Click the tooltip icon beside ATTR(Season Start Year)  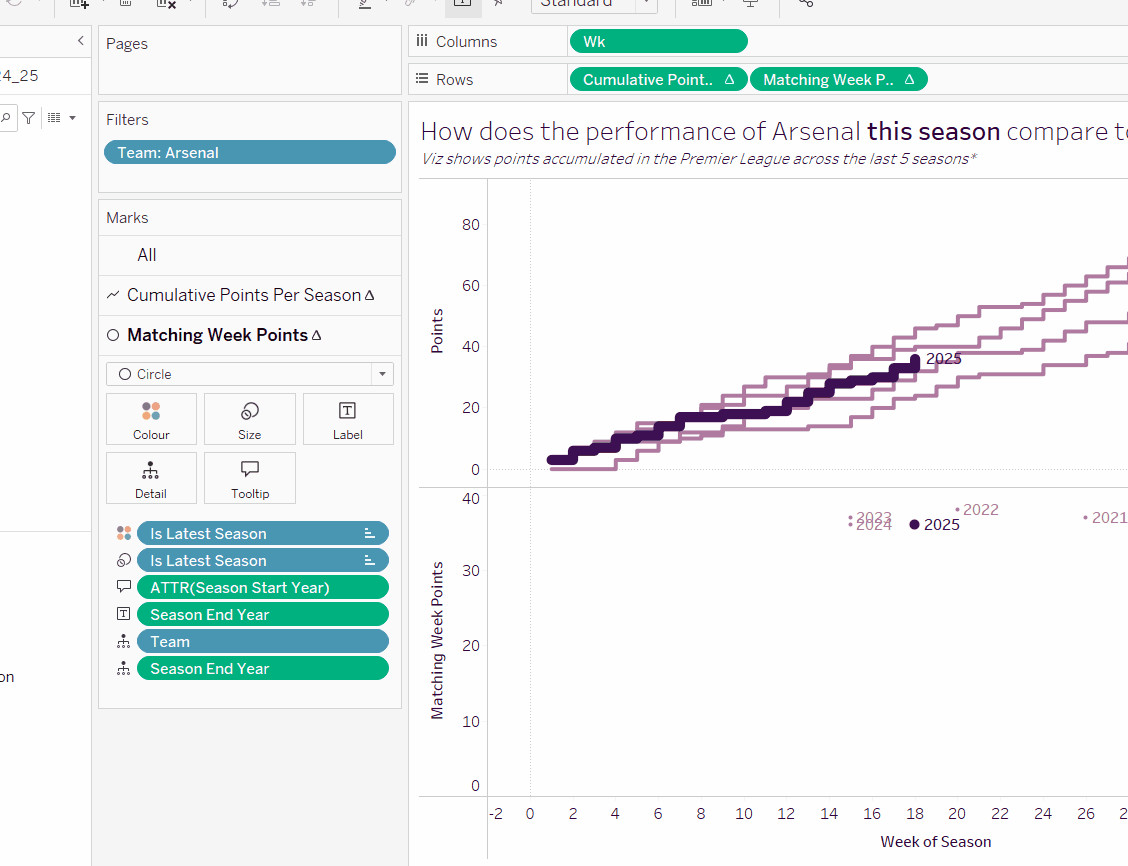[x=124, y=587]
